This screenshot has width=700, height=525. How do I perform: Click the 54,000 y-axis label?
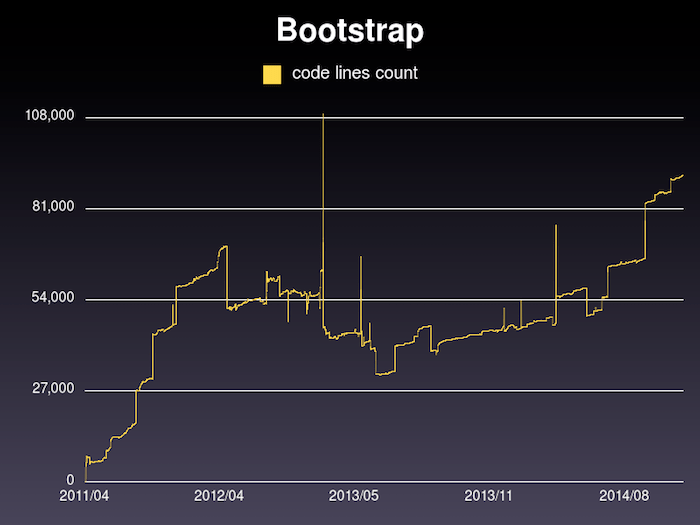53,298
